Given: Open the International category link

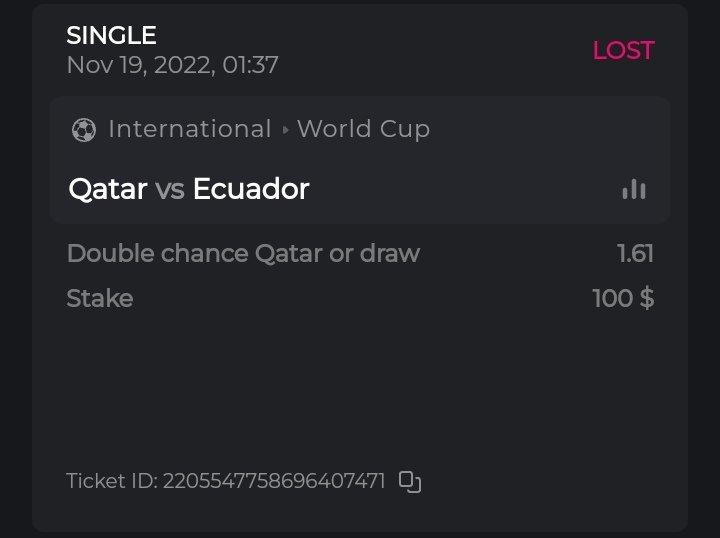Looking at the screenshot, I should [x=189, y=129].
